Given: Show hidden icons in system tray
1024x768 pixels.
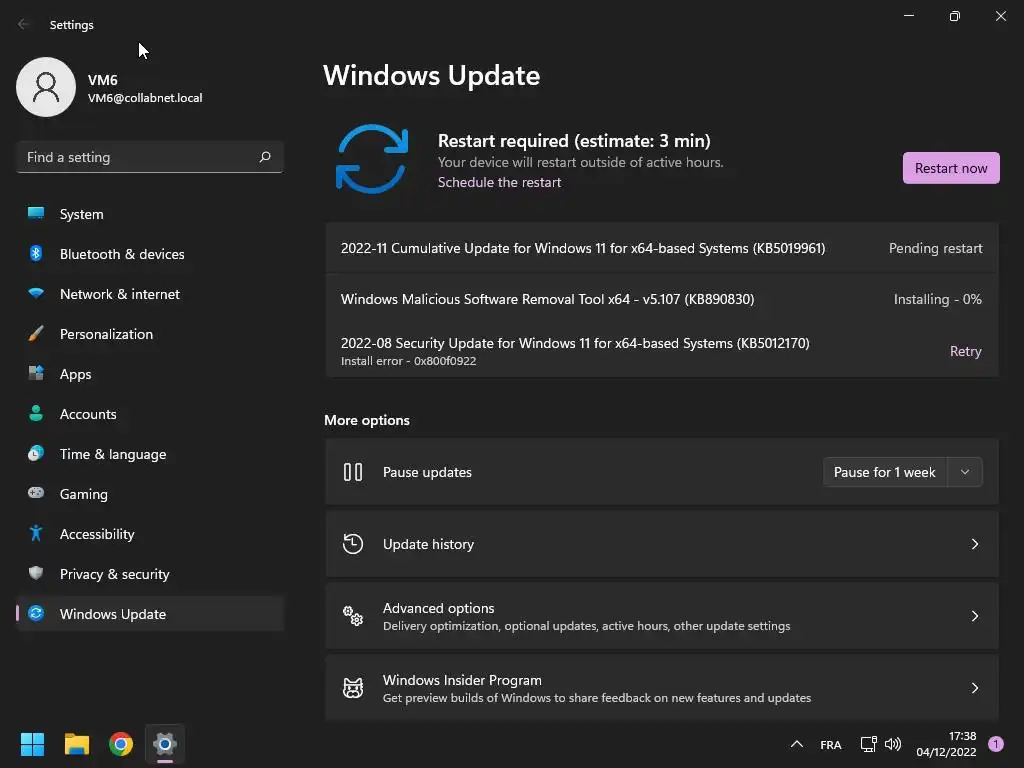Looking at the screenshot, I should pyautogui.click(x=797, y=744).
